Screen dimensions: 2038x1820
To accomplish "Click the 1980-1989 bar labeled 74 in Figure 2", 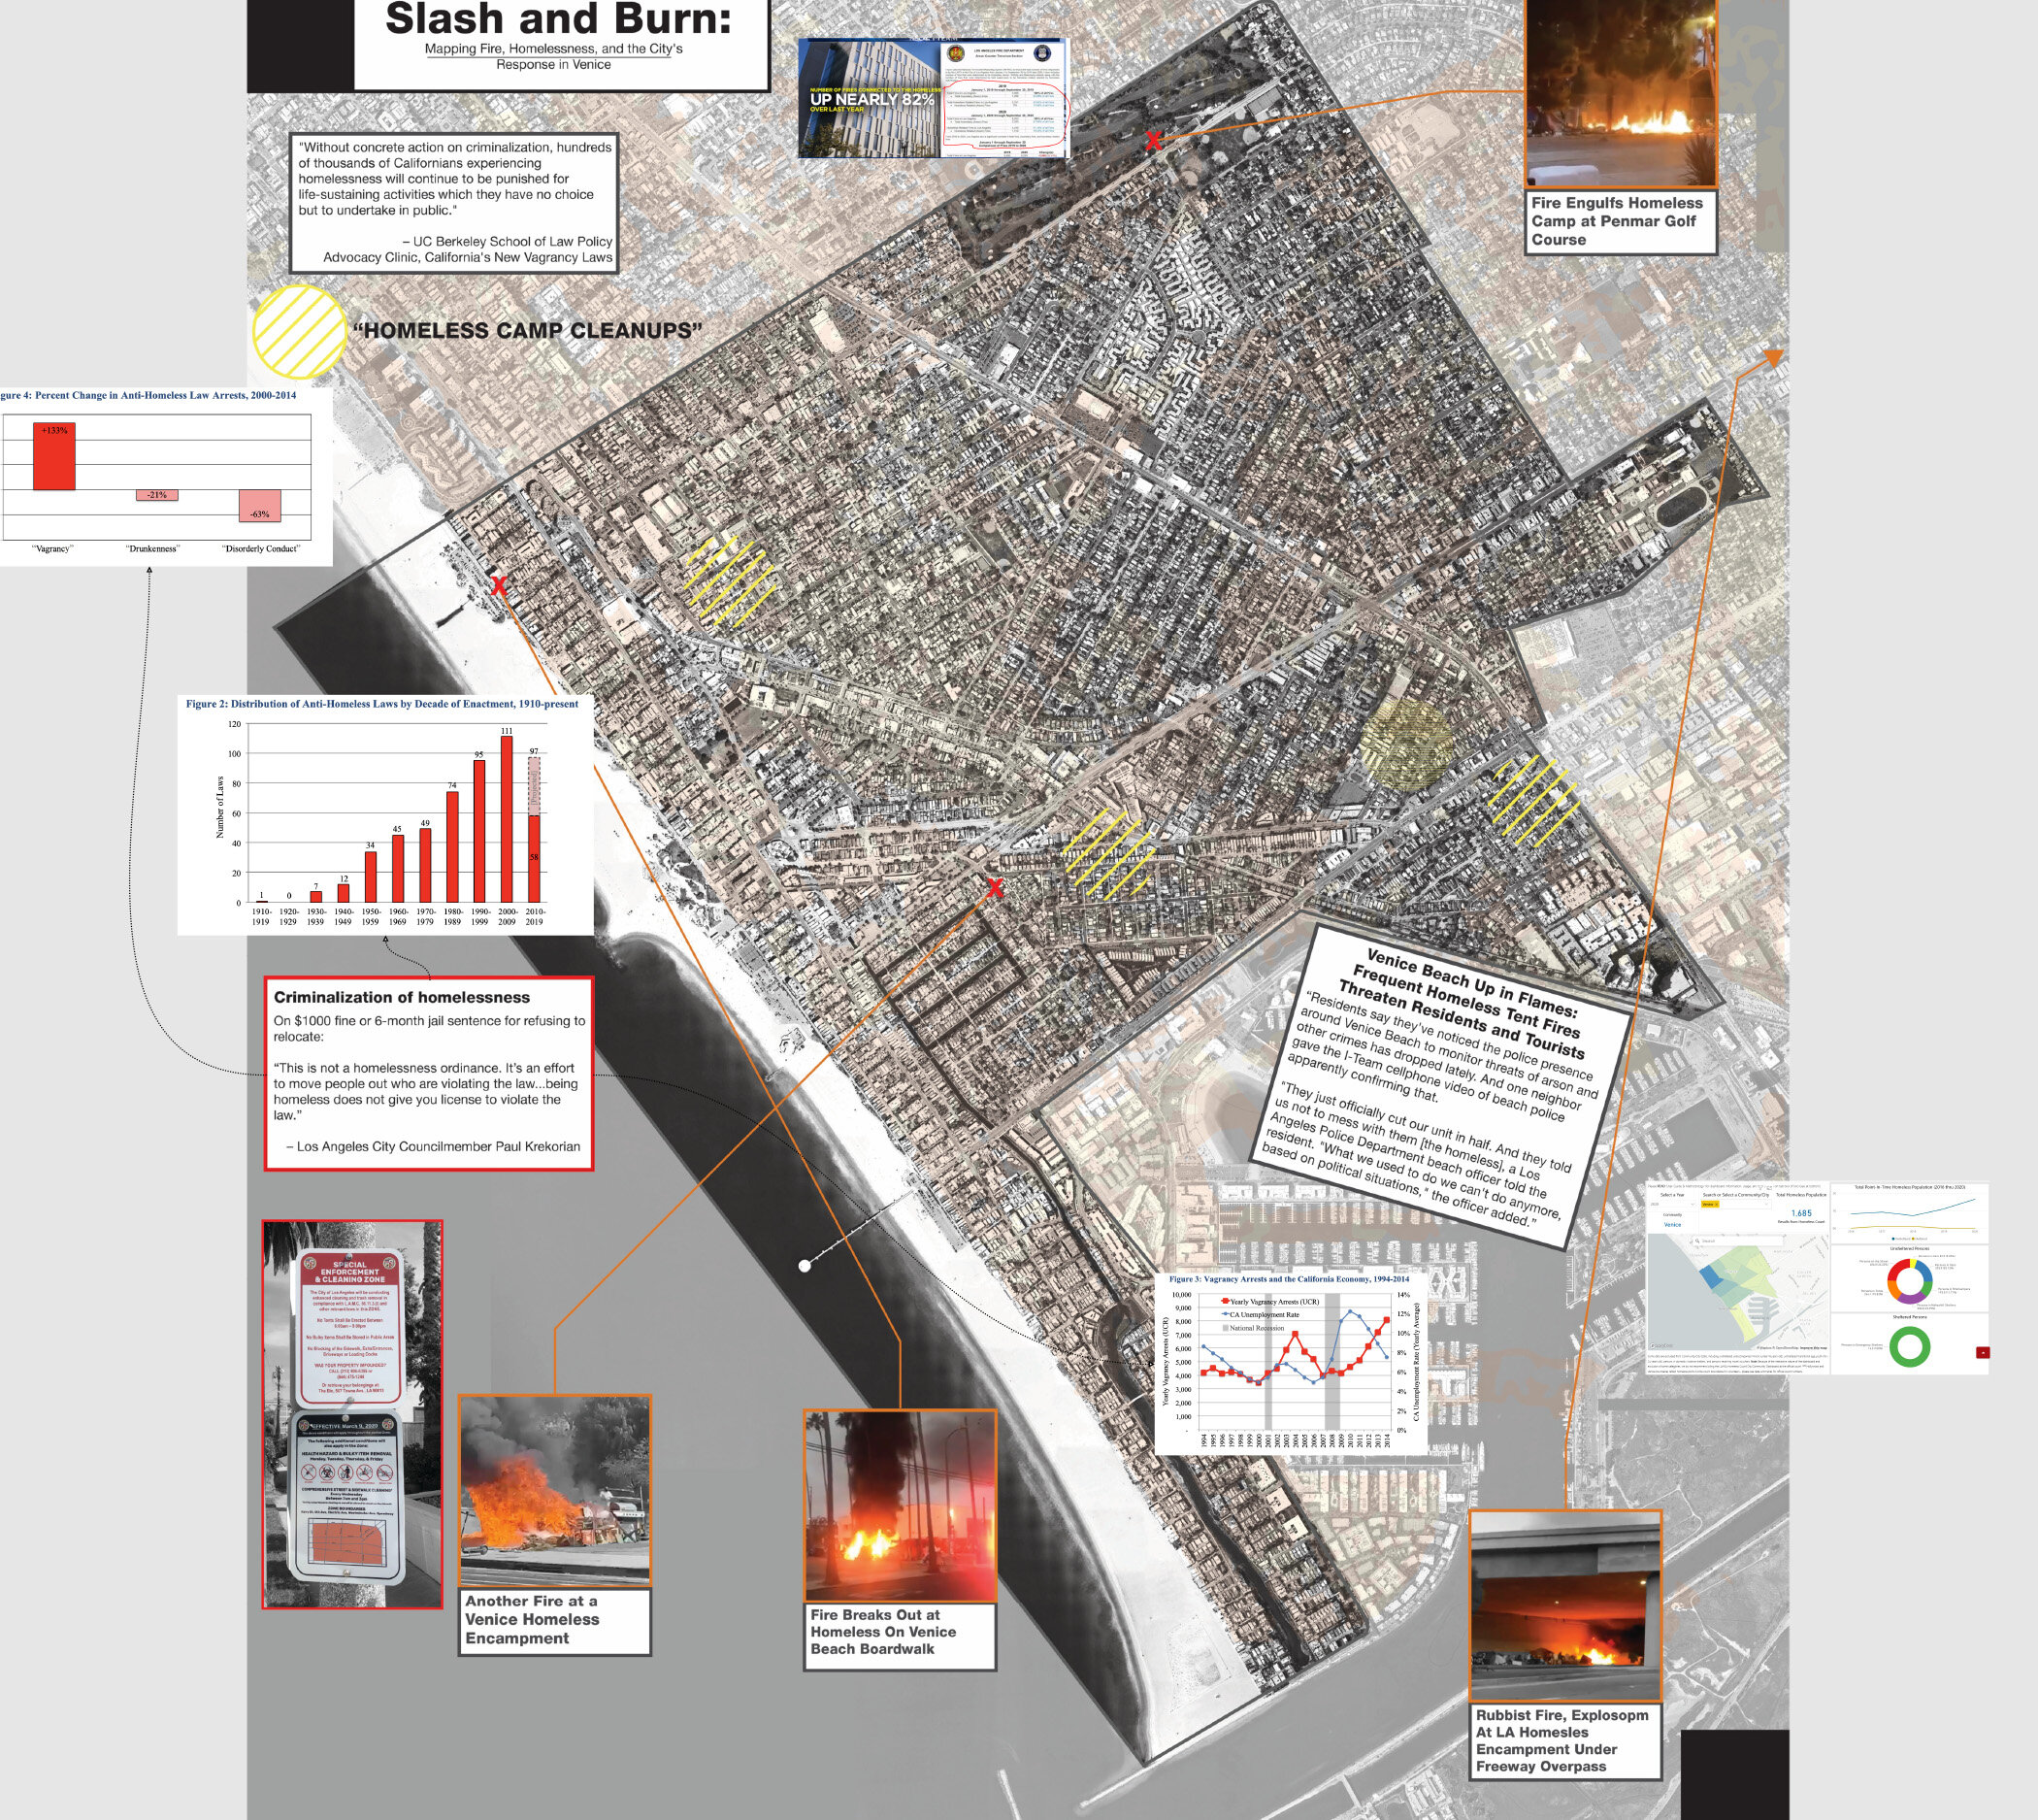I will coord(452,847).
